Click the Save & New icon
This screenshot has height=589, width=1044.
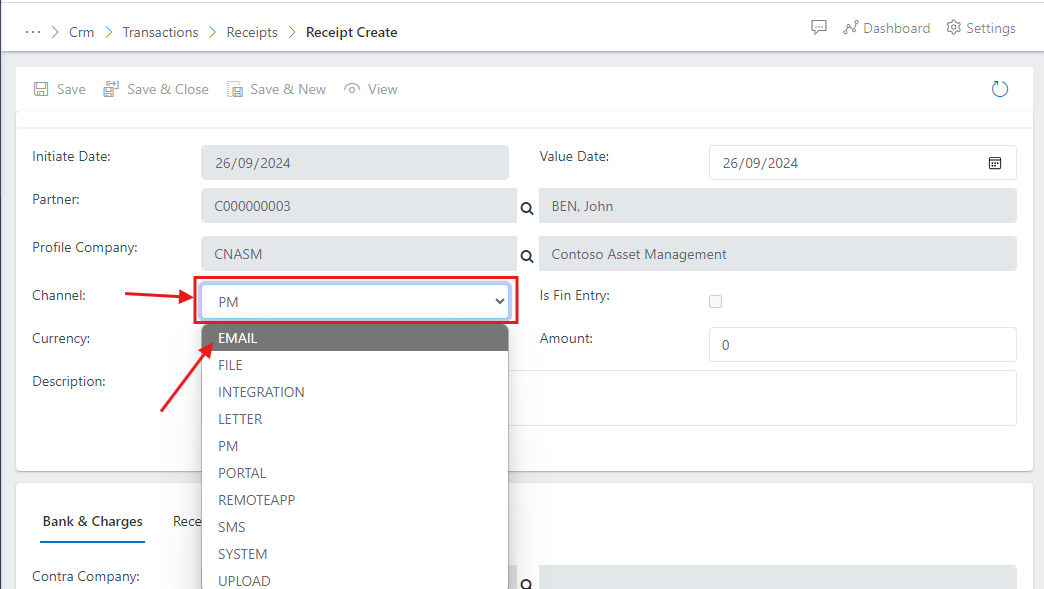235,89
